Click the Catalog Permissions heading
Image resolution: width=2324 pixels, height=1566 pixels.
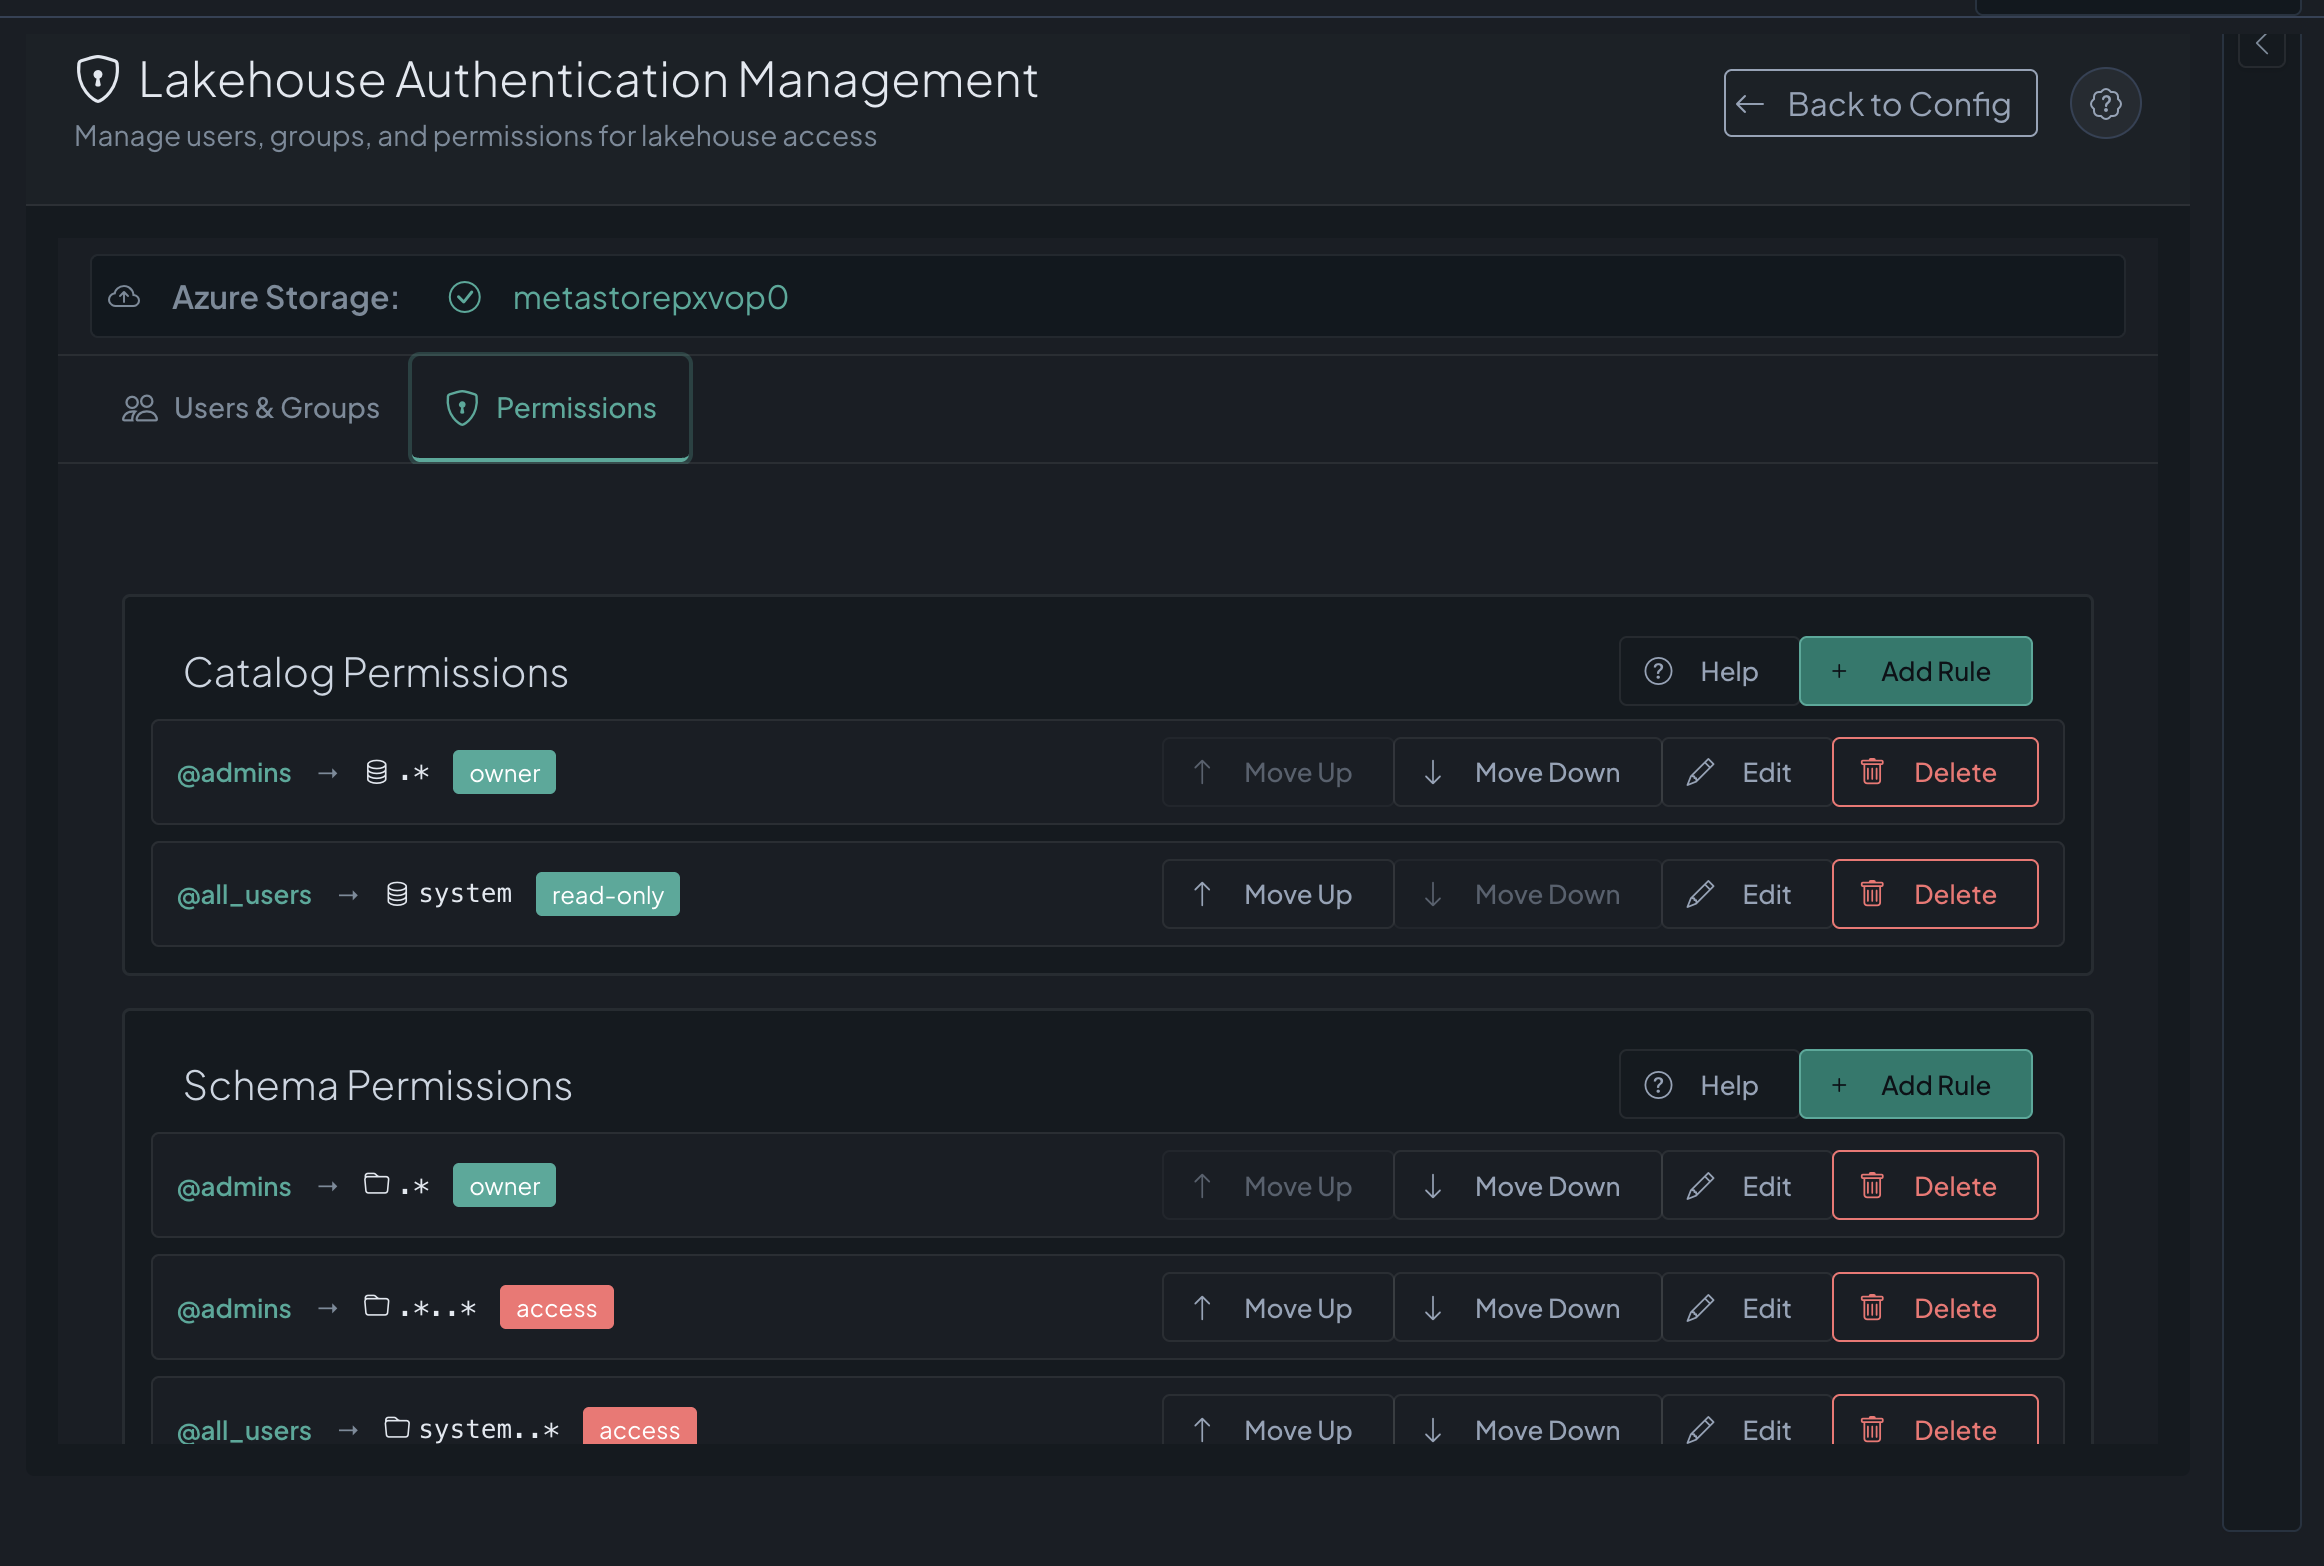point(376,673)
